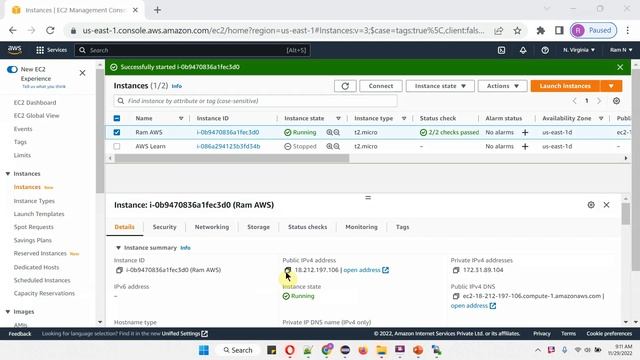Click the AWS logo home icon
Screen dimensions: 640x360
(15, 50)
